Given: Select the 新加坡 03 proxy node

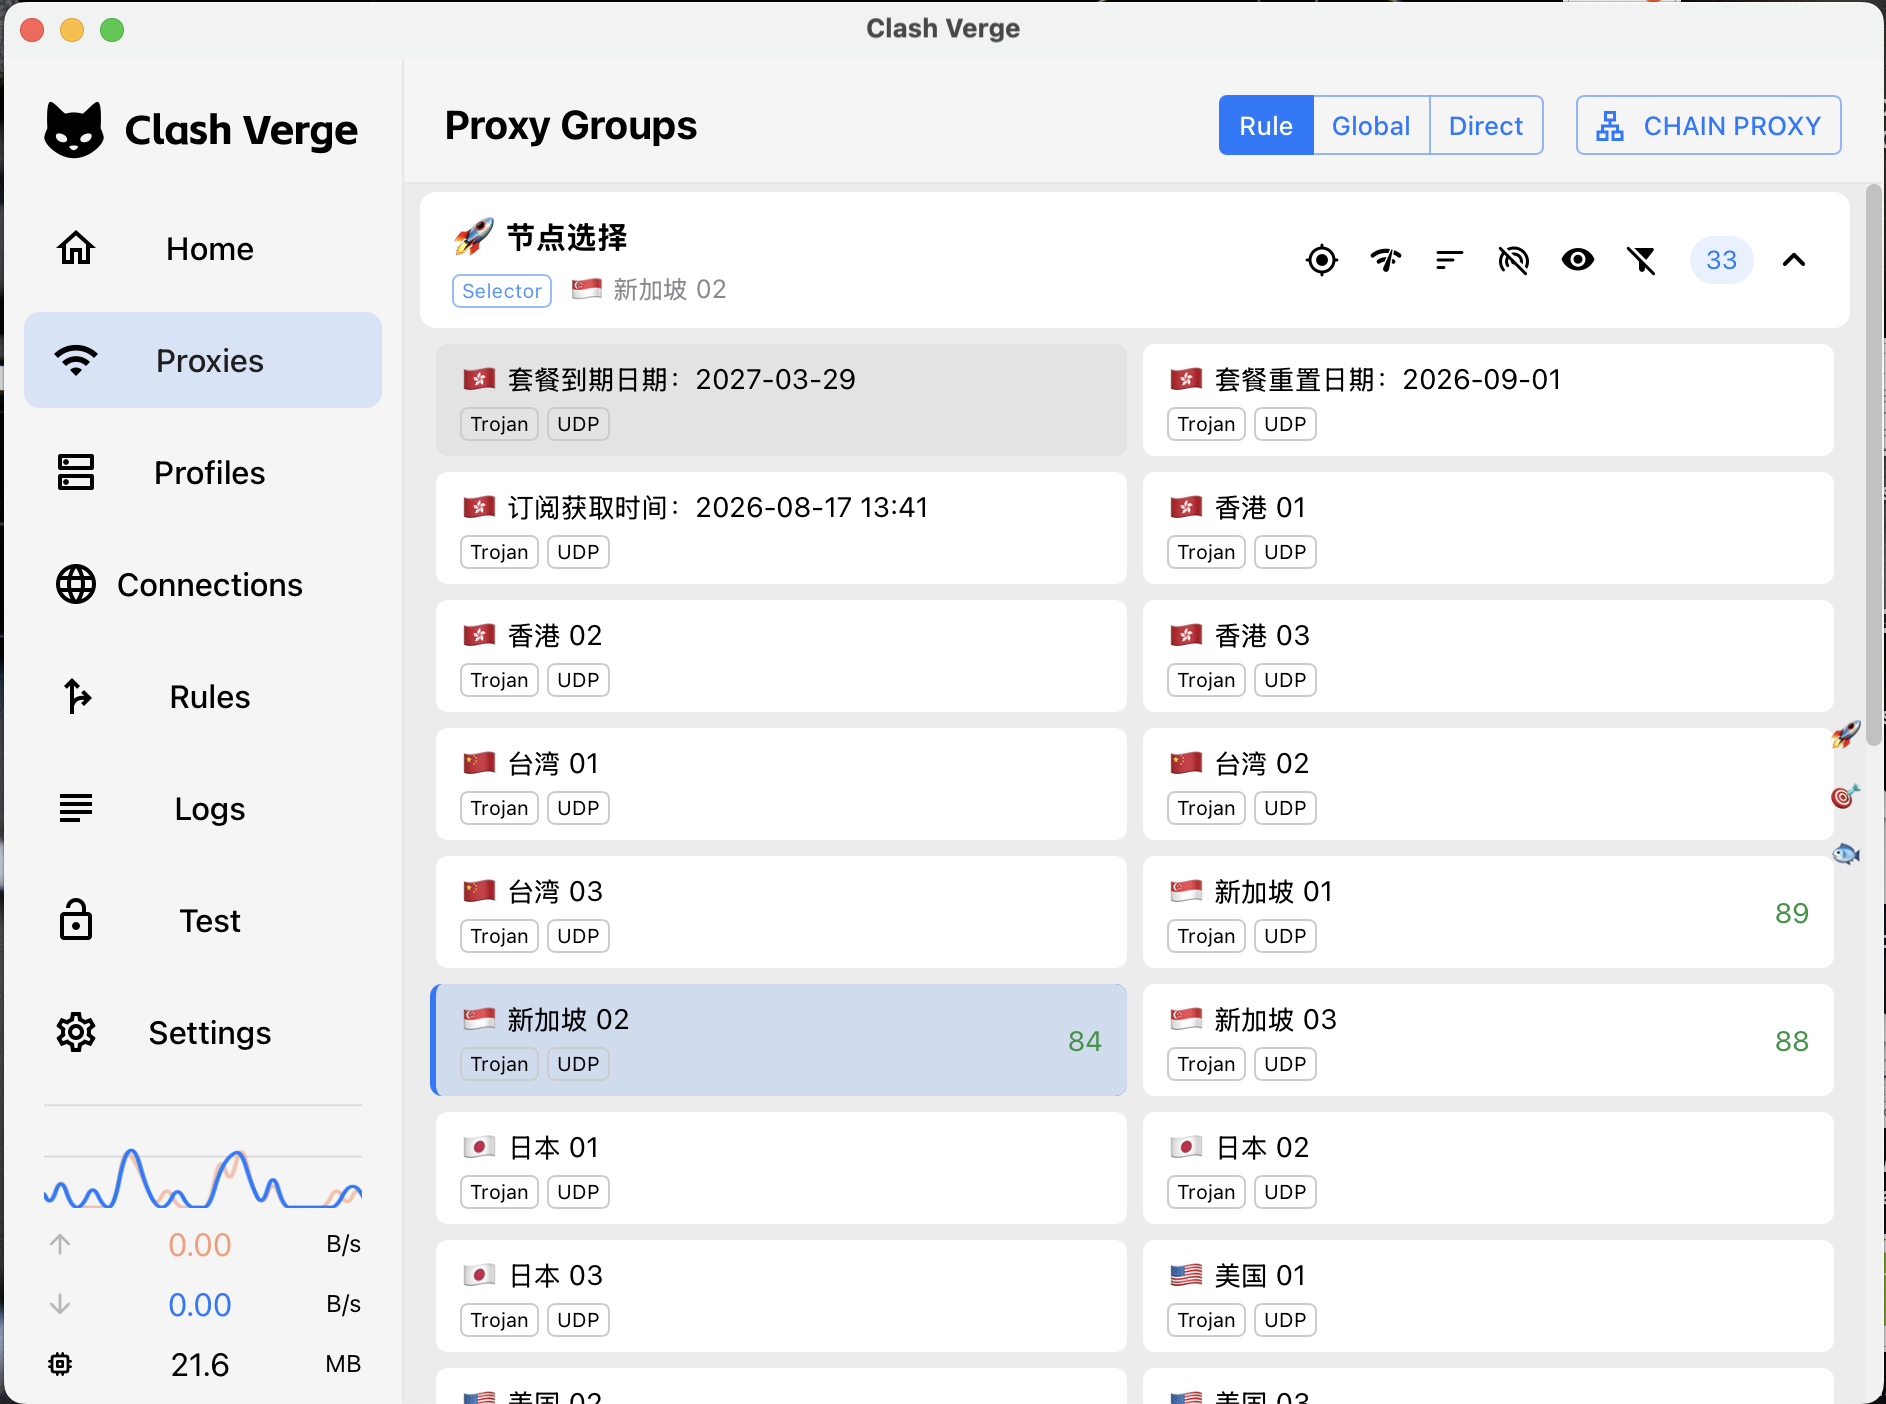Looking at the screenshot, I should (1488, 1040).
